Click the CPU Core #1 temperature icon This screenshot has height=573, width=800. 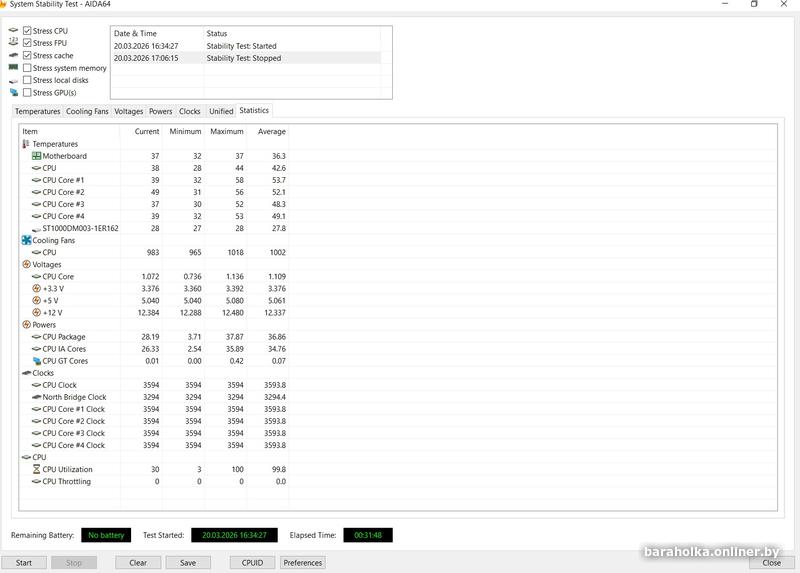pyautogui.click(x=36, y=180)
